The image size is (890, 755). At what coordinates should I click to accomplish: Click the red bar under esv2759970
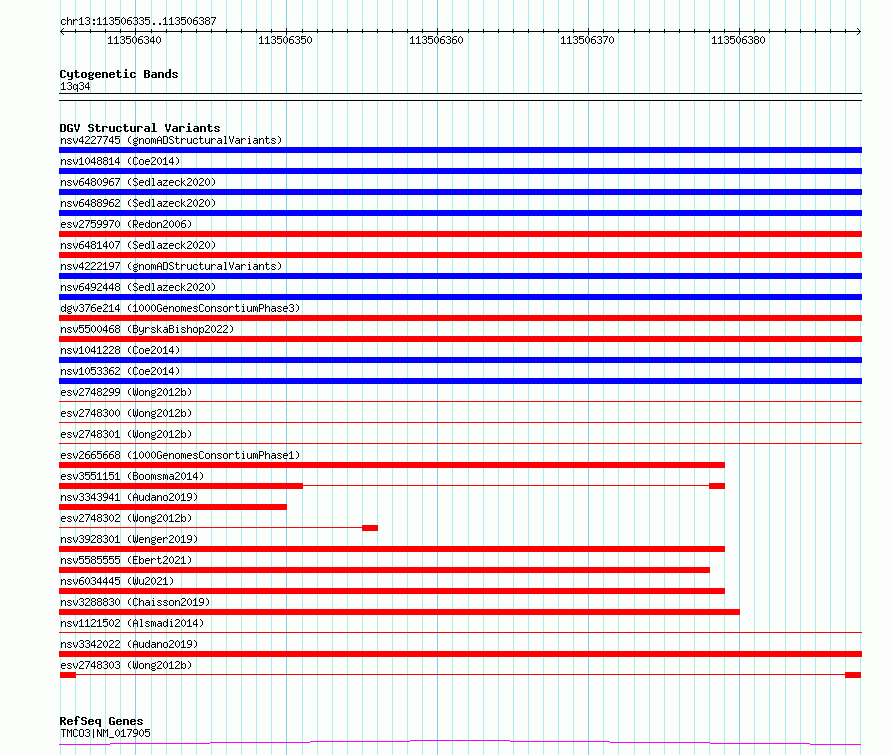460,234
